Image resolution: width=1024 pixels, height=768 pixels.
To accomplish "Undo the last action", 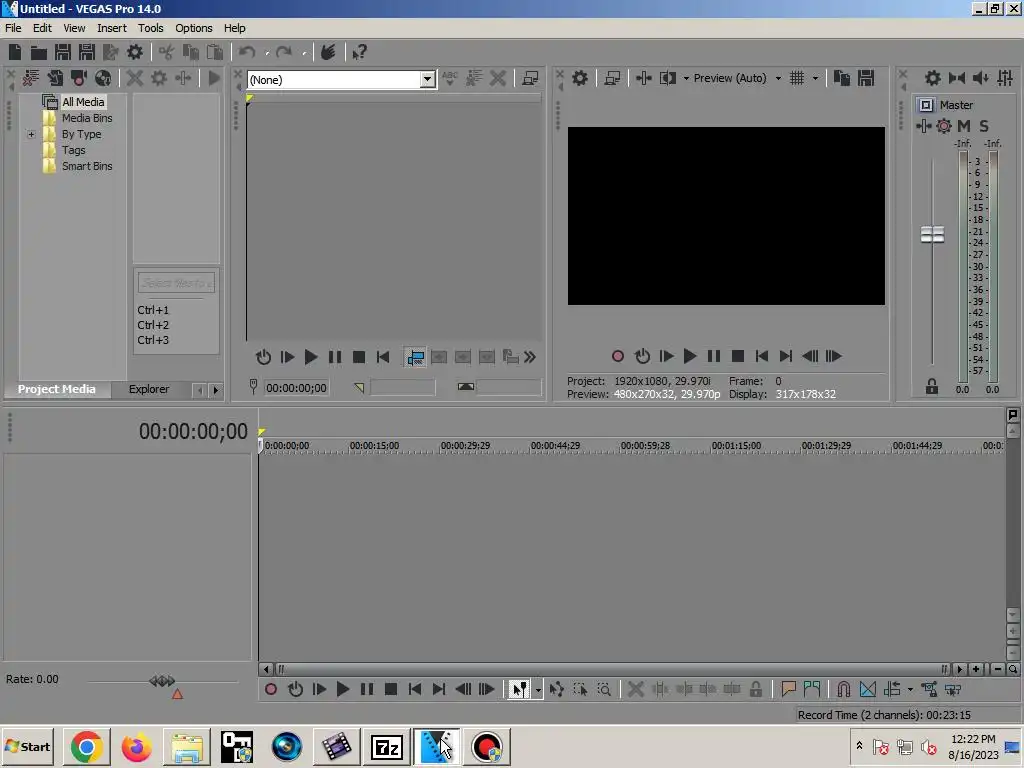I will tap(247, 52).
